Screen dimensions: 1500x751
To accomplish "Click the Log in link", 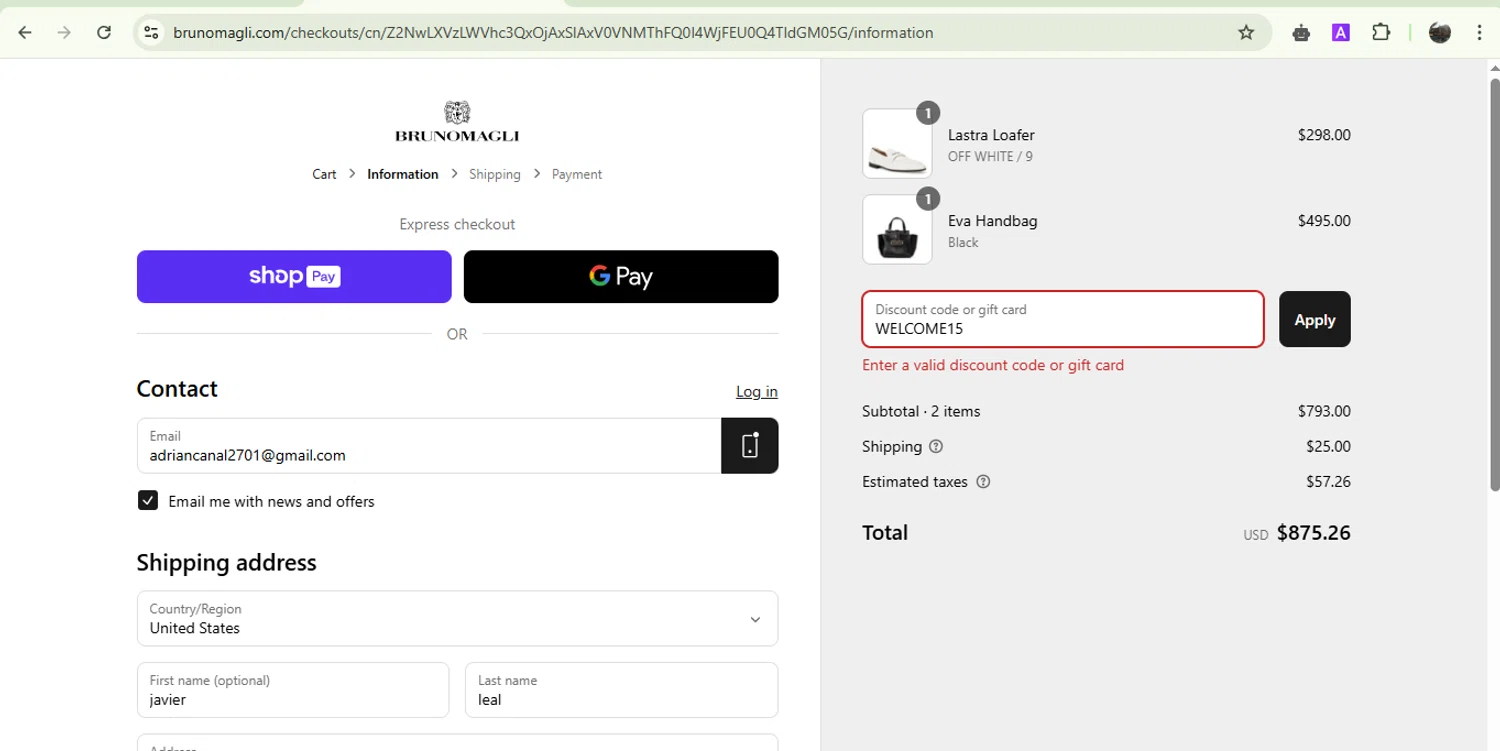I will [x=757, y=391].
